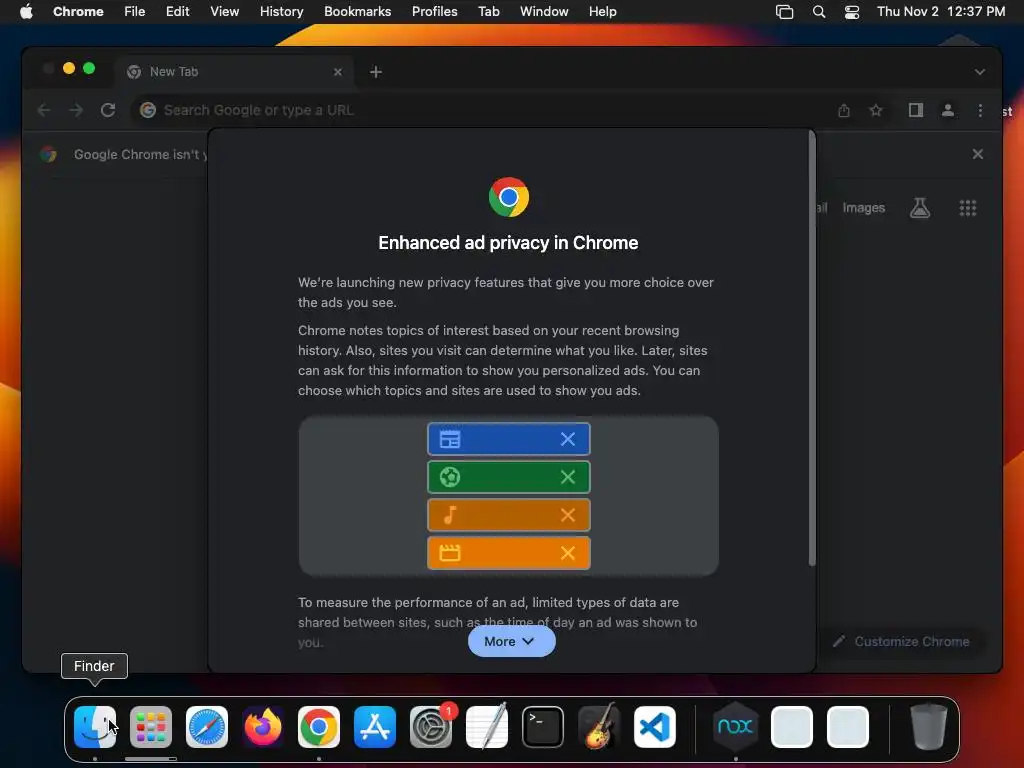Open the Window menu
This screenshot has height=768, width=1024.
(x=544, y=12)
